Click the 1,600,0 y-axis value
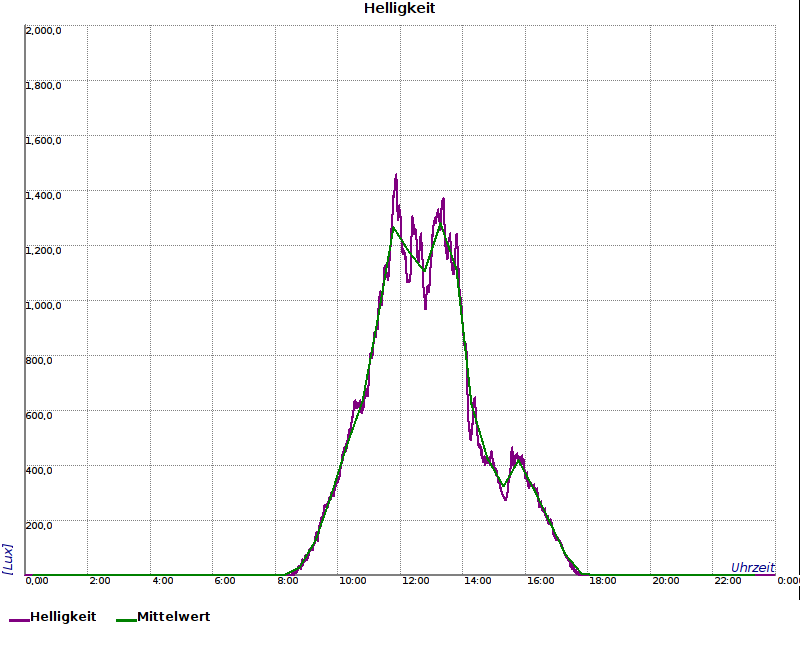 tap(43, 141)
